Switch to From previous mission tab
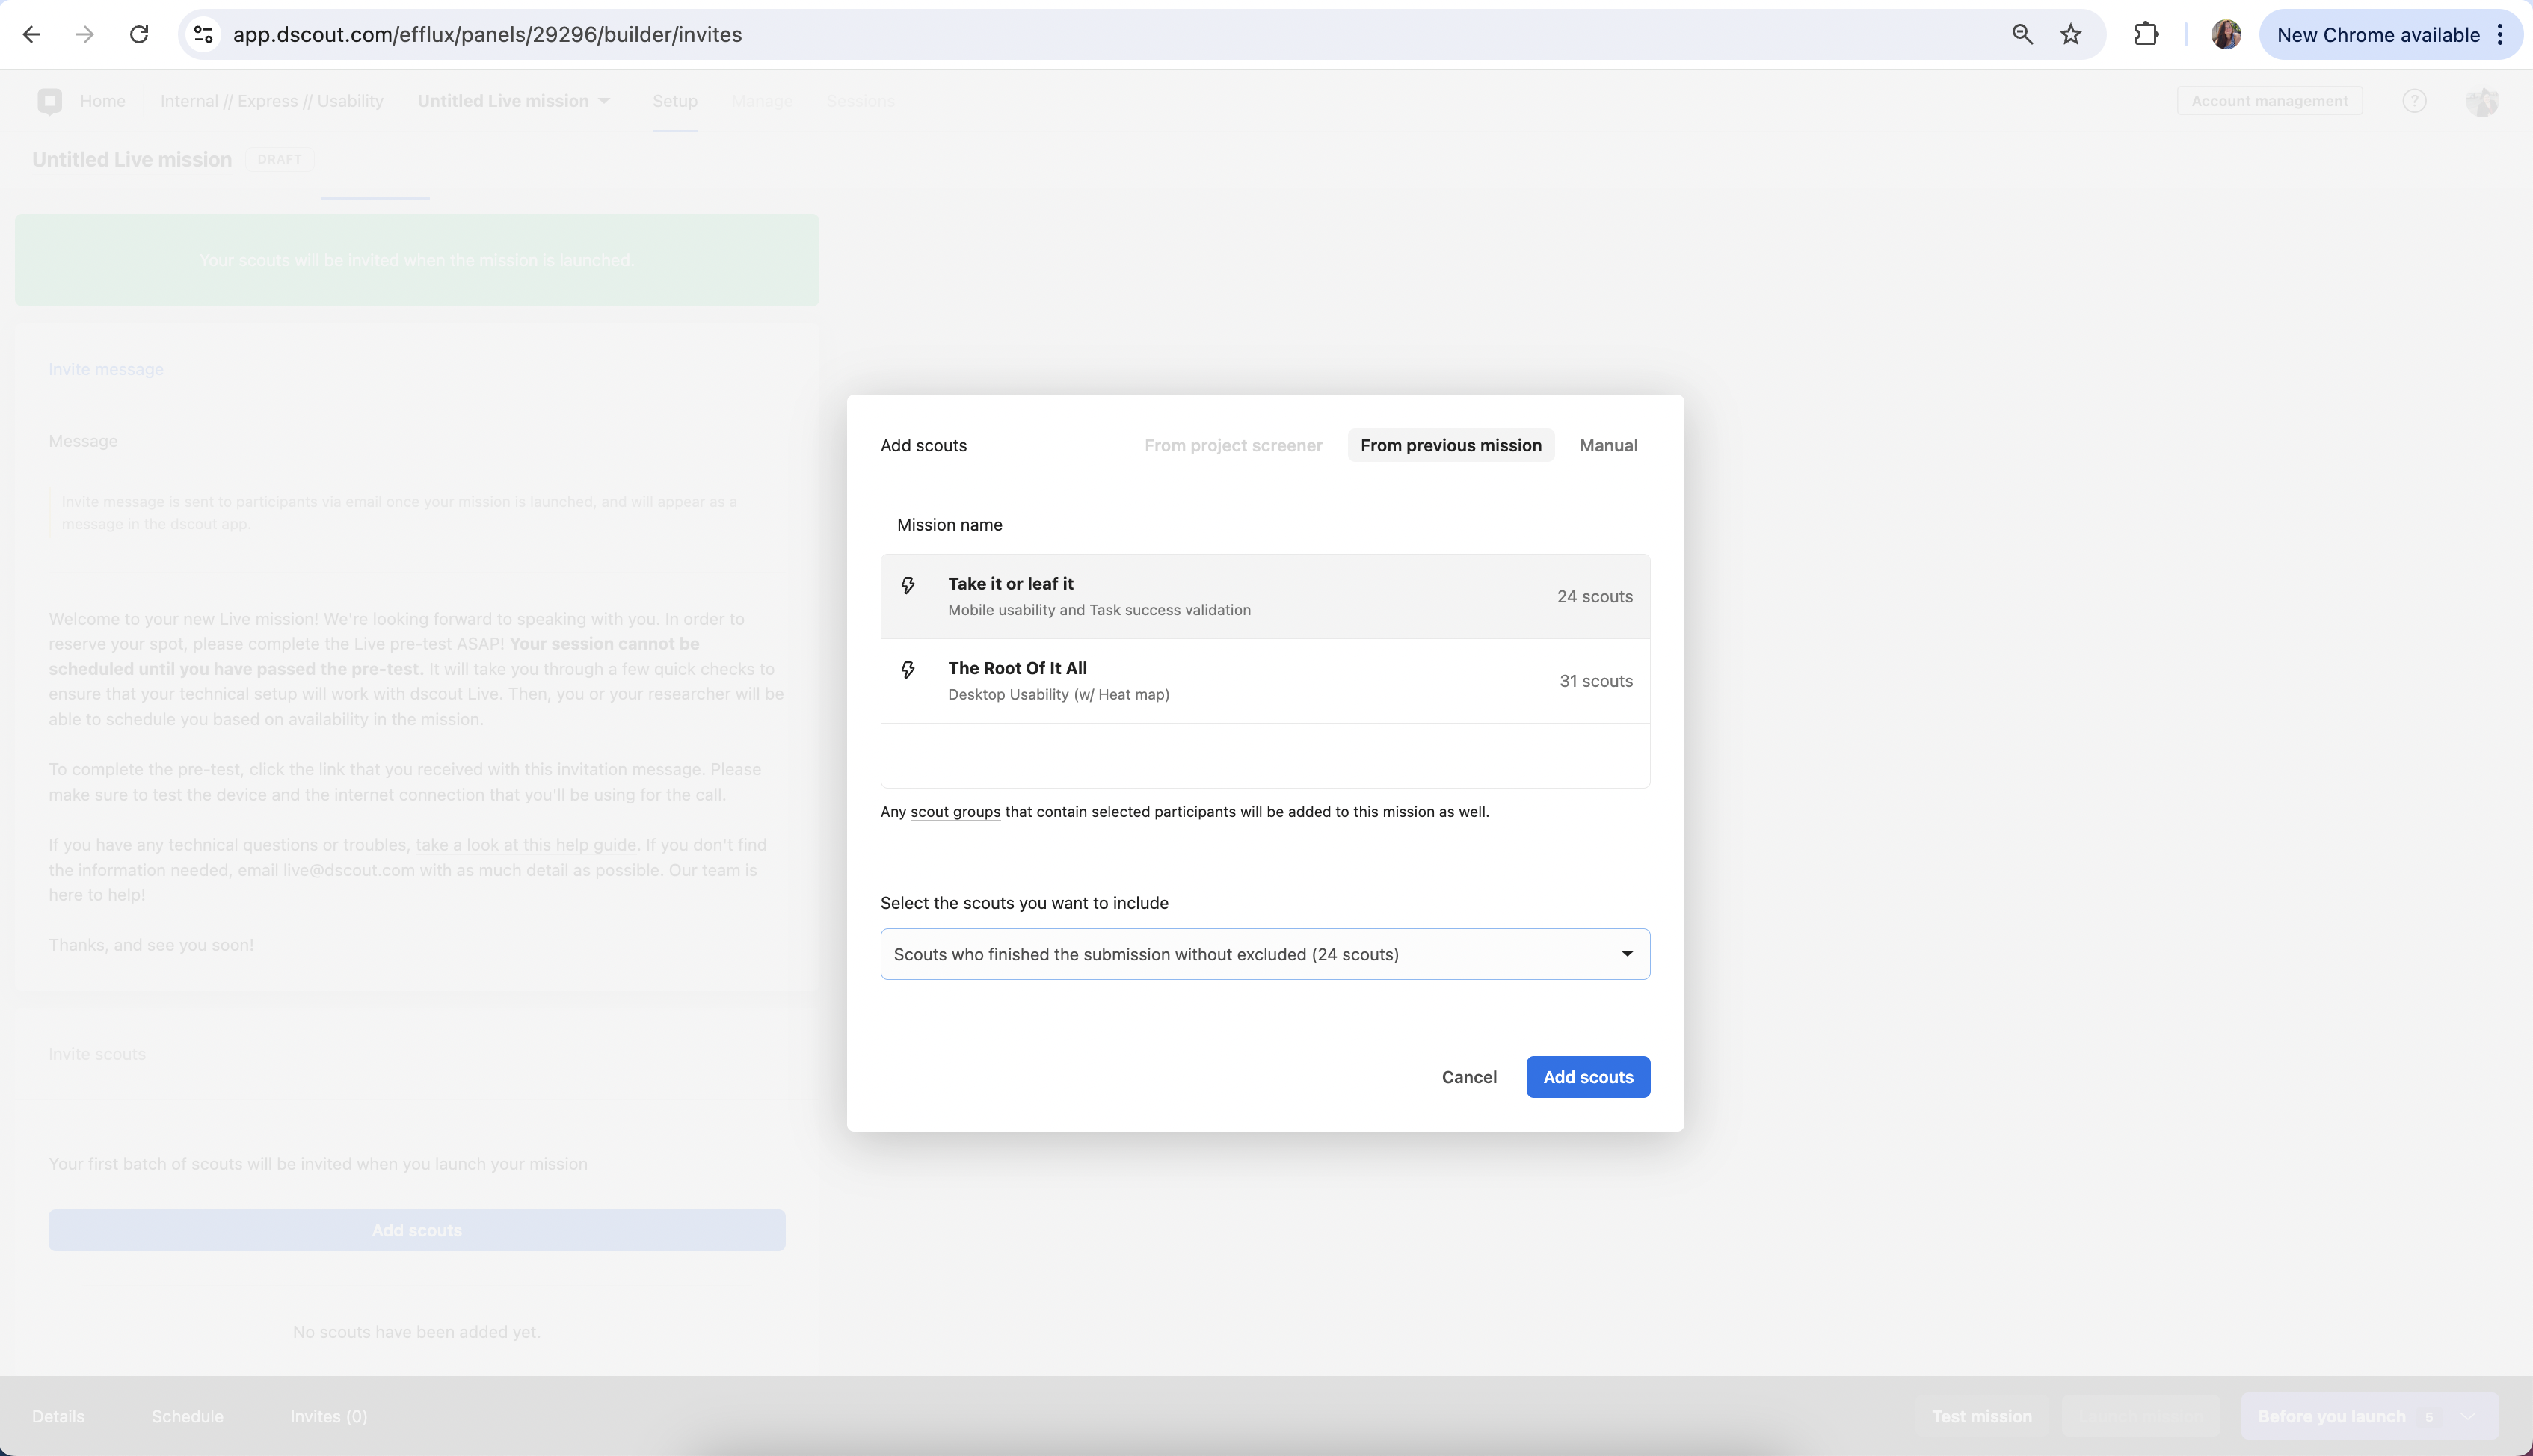The width and height of the screenshot is (2533, 1456). coord(1450,446)
